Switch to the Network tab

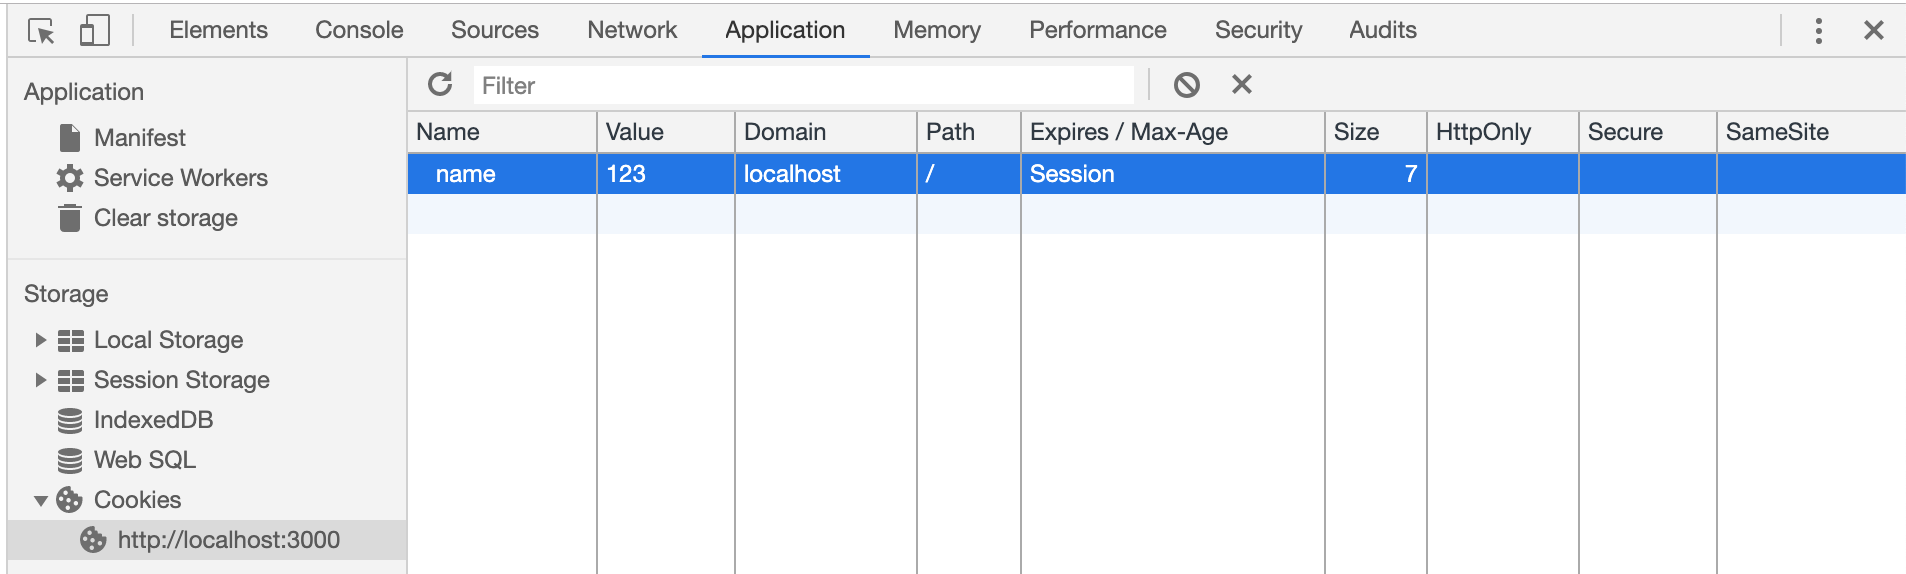point(632,30)
